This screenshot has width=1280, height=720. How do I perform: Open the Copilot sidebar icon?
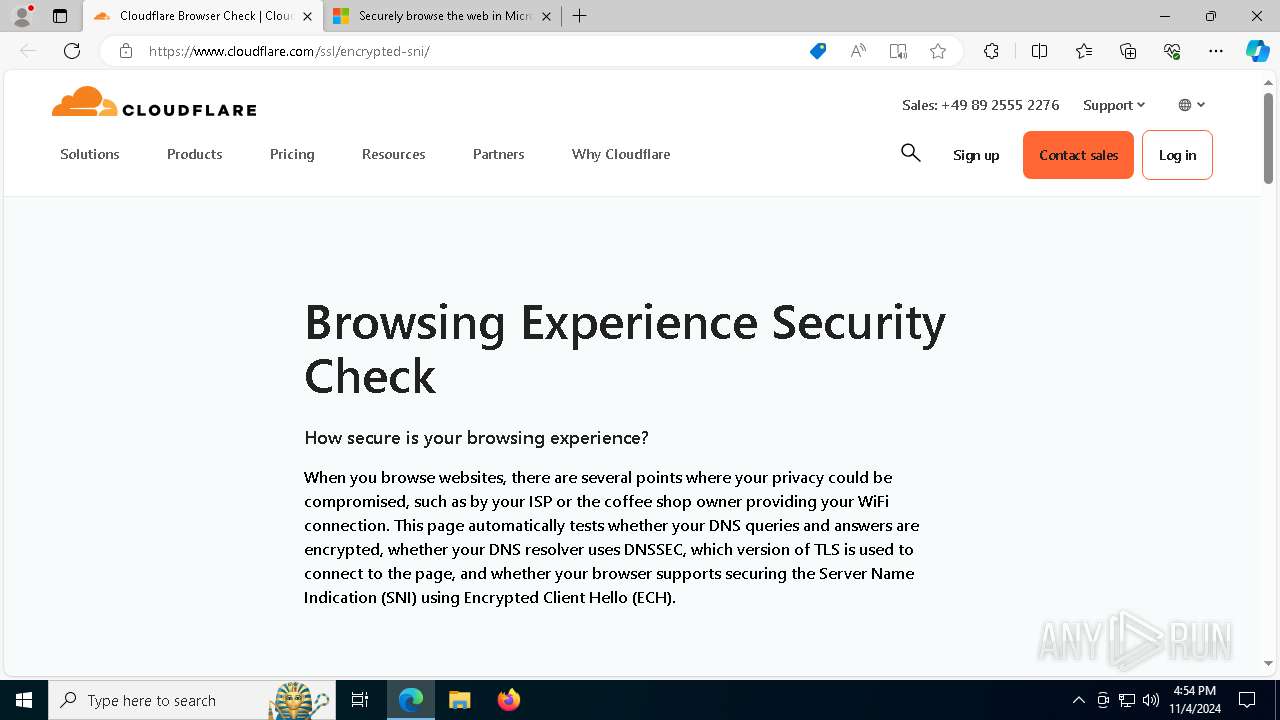1257,51
